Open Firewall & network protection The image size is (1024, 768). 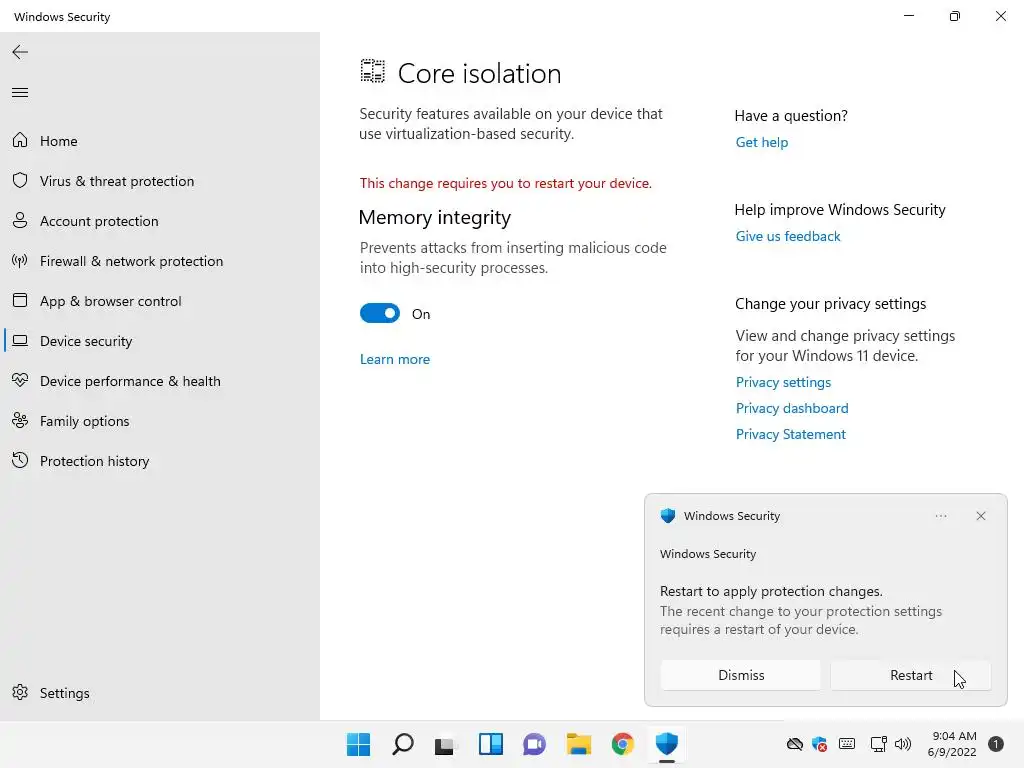(x=131, y=261)
